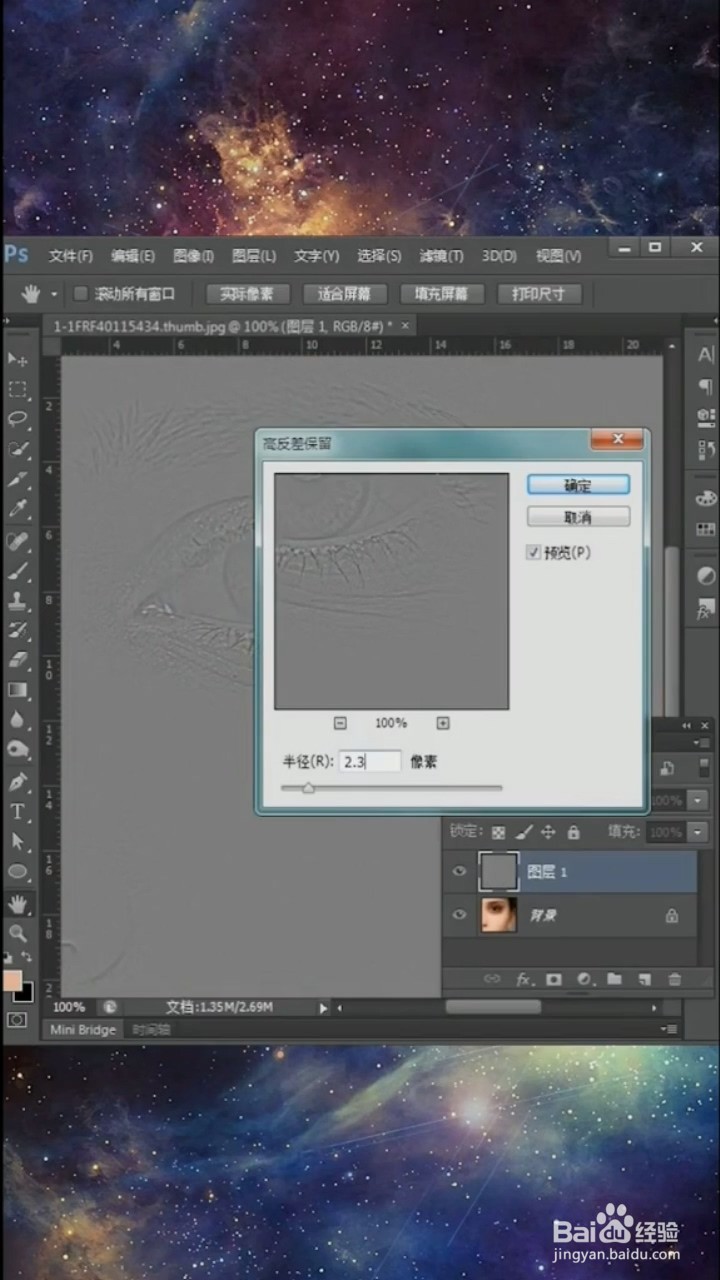Select the Hand tool in toolbox
720x1280 pixels.
tap(18, 904)
